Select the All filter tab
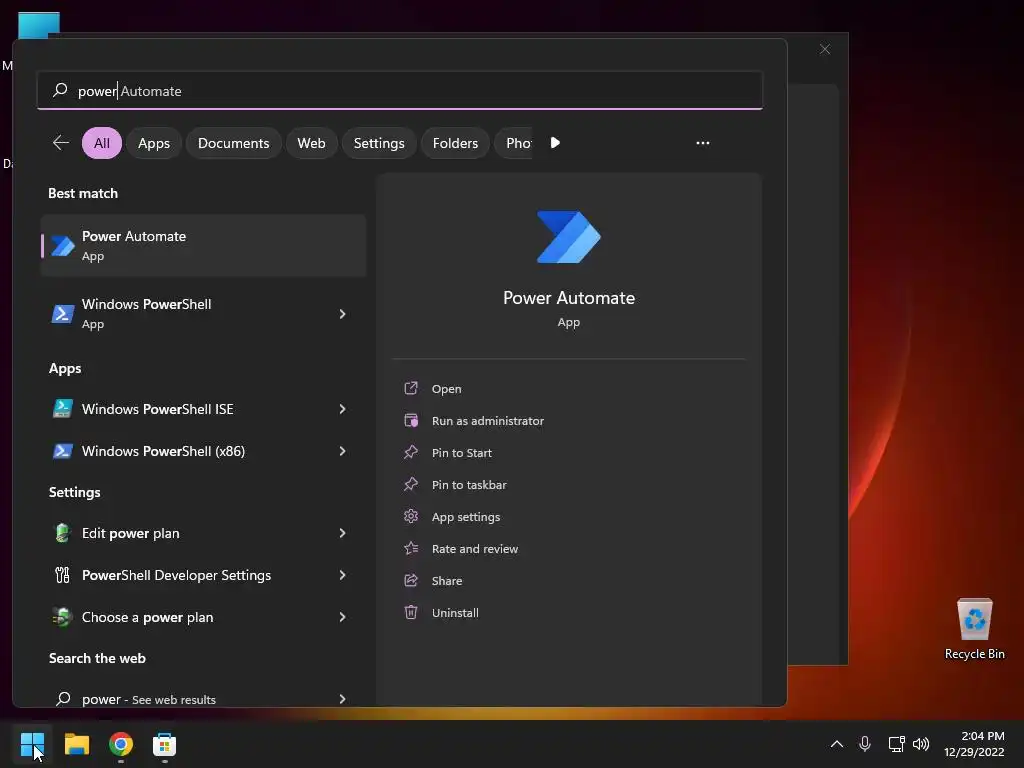 102,143
